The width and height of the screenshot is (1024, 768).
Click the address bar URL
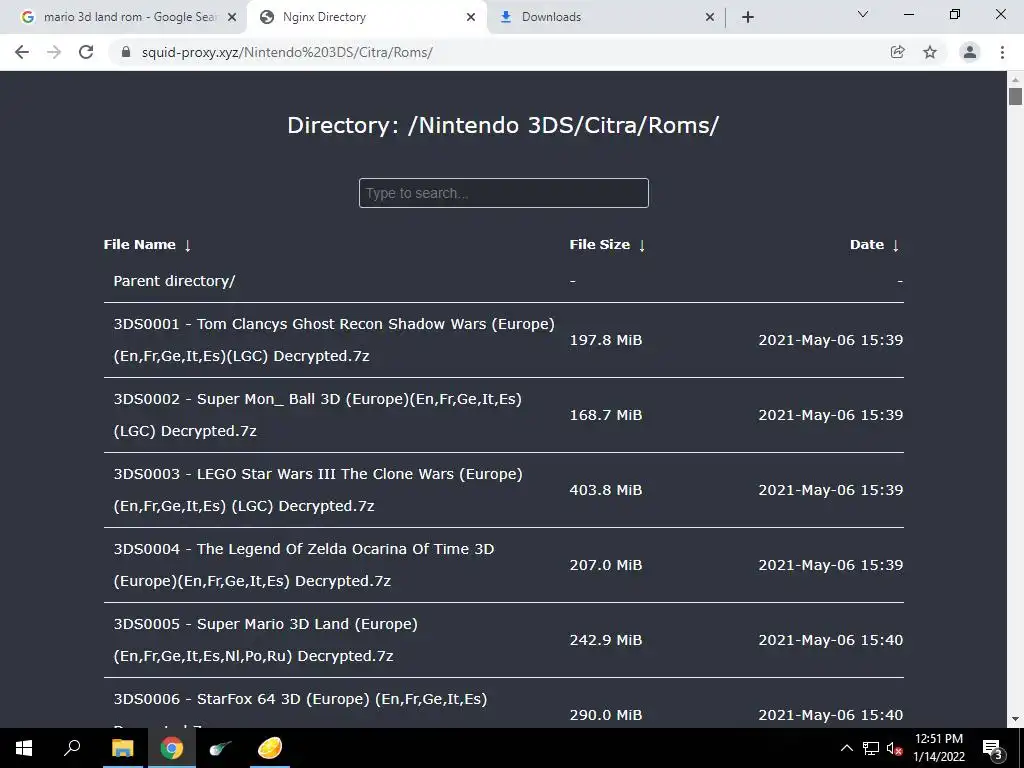click(287, 52)
